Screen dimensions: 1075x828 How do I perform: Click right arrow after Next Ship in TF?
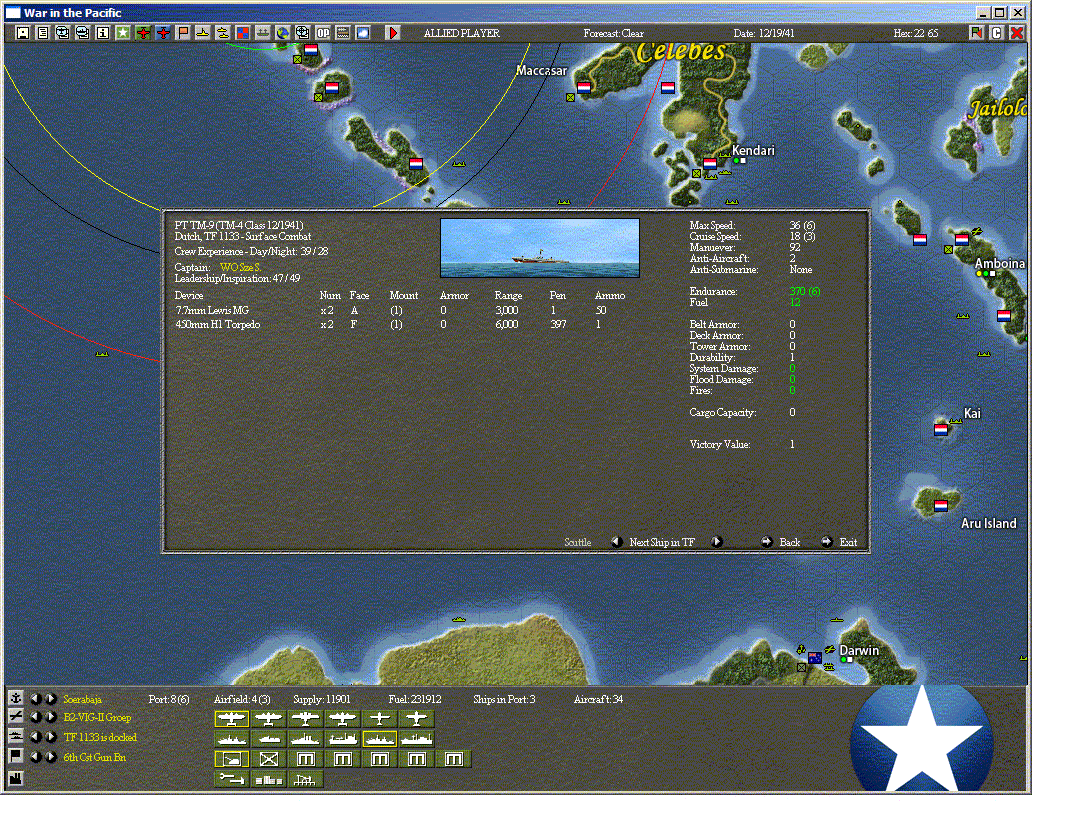point(716,541)
